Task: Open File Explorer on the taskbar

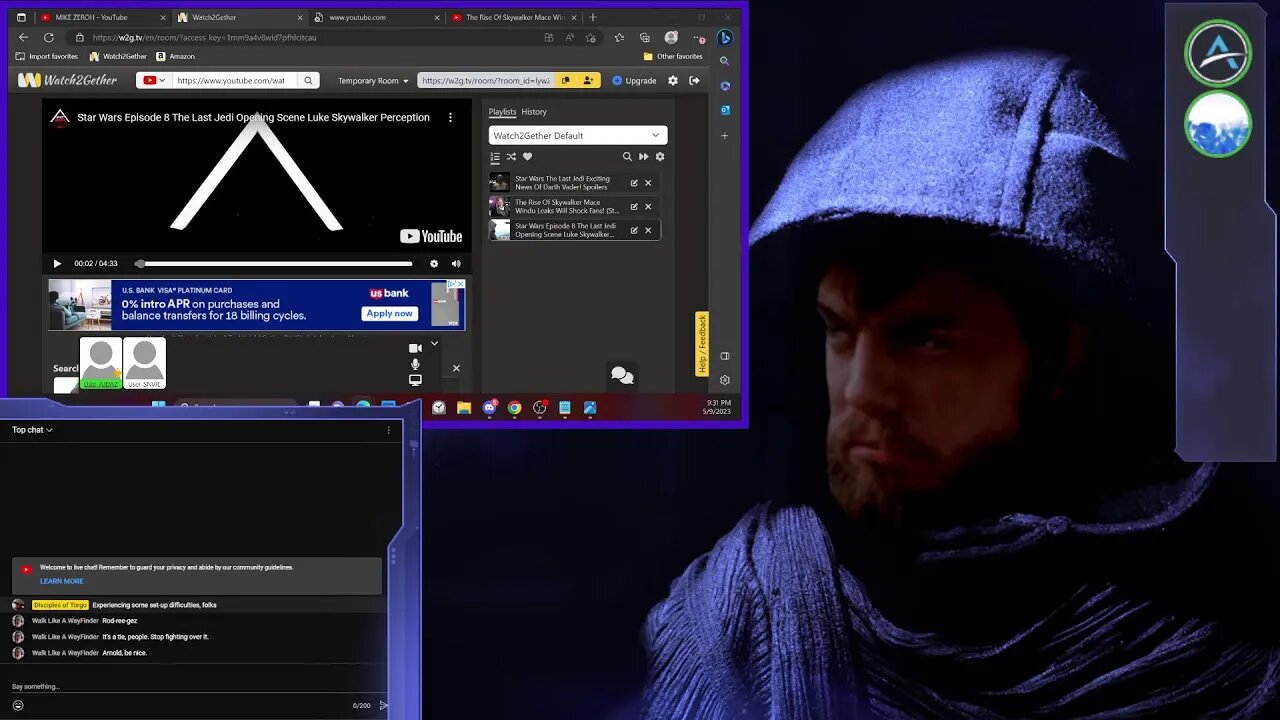Action: tap(464, 408)
